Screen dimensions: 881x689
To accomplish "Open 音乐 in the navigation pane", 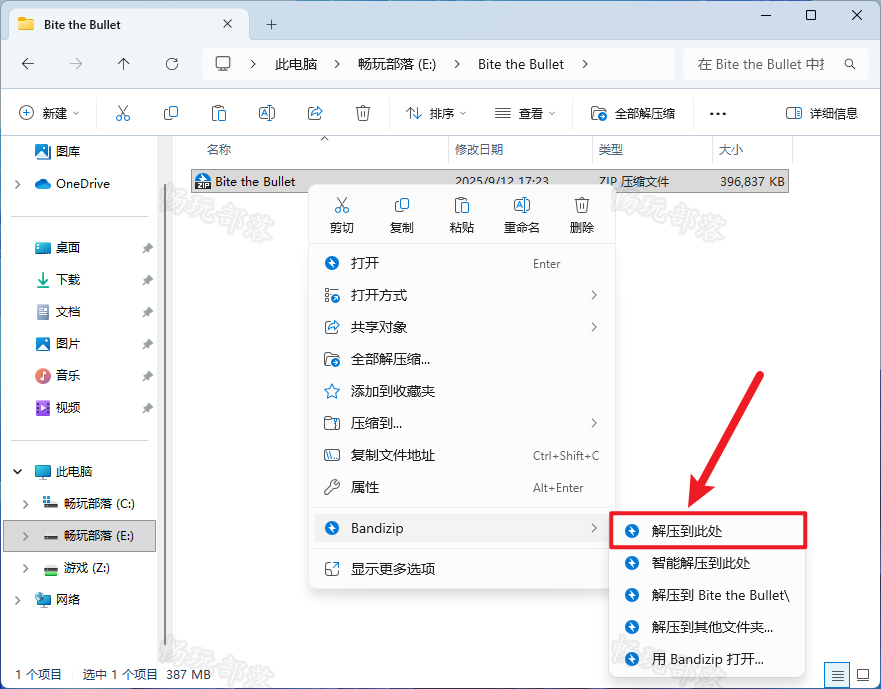I will 68,375.
